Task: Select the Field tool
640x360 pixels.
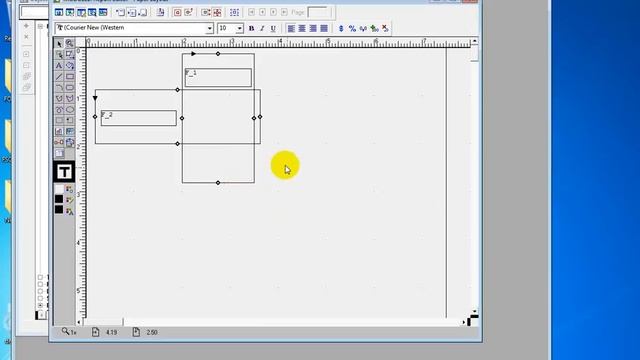Action: point(70,131)
